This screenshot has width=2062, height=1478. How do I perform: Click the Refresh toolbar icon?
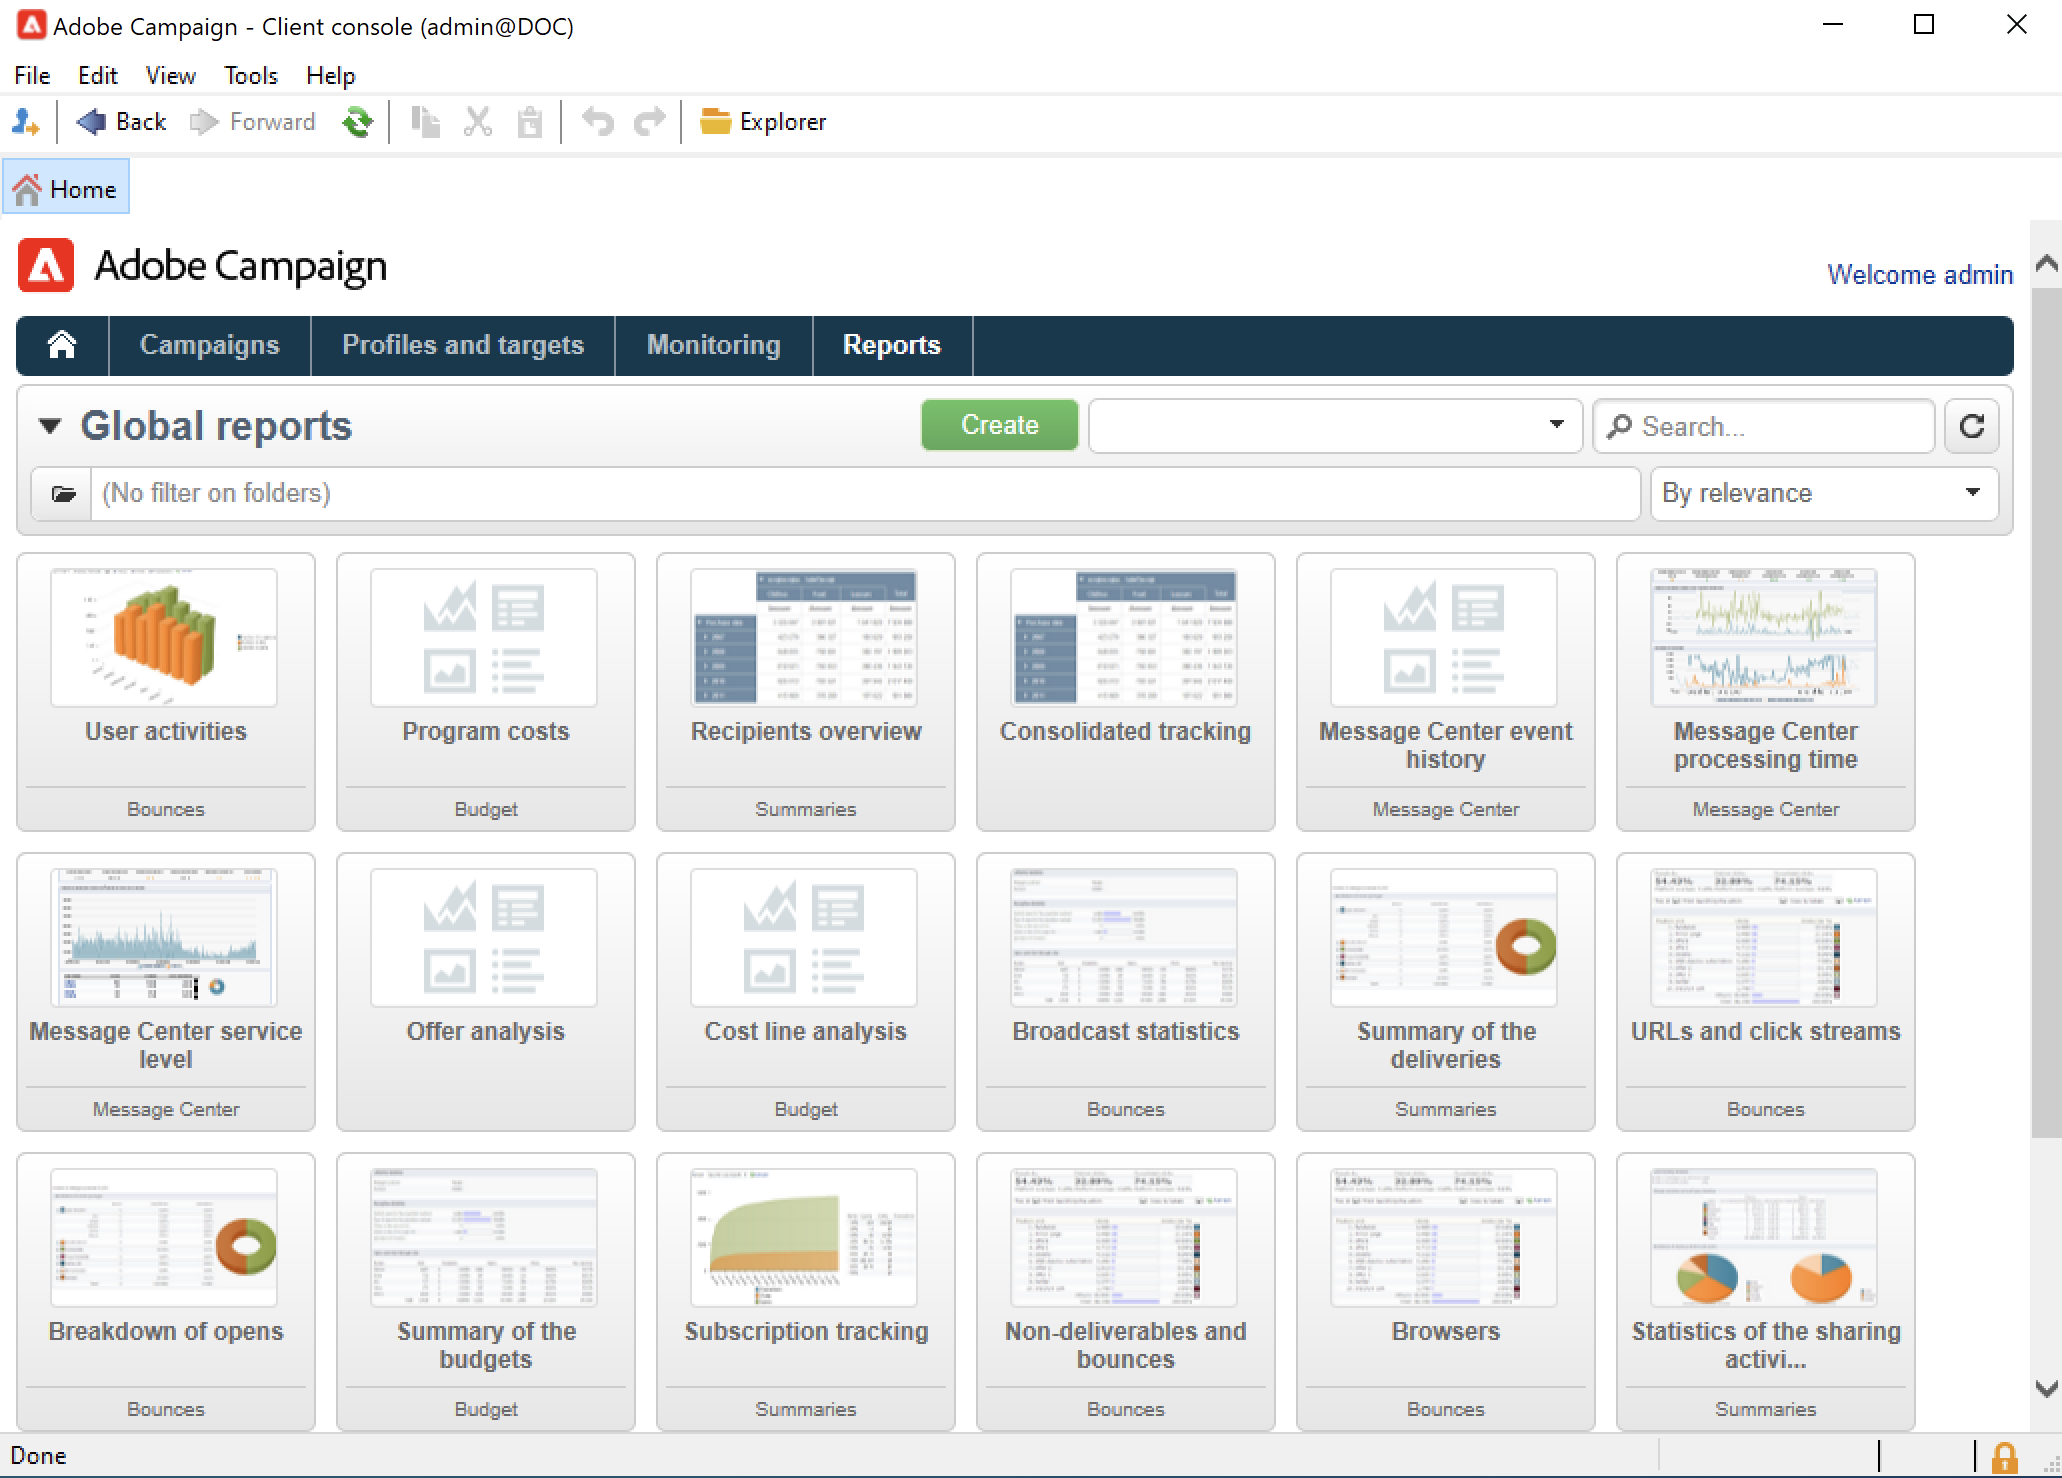[357, 122]
